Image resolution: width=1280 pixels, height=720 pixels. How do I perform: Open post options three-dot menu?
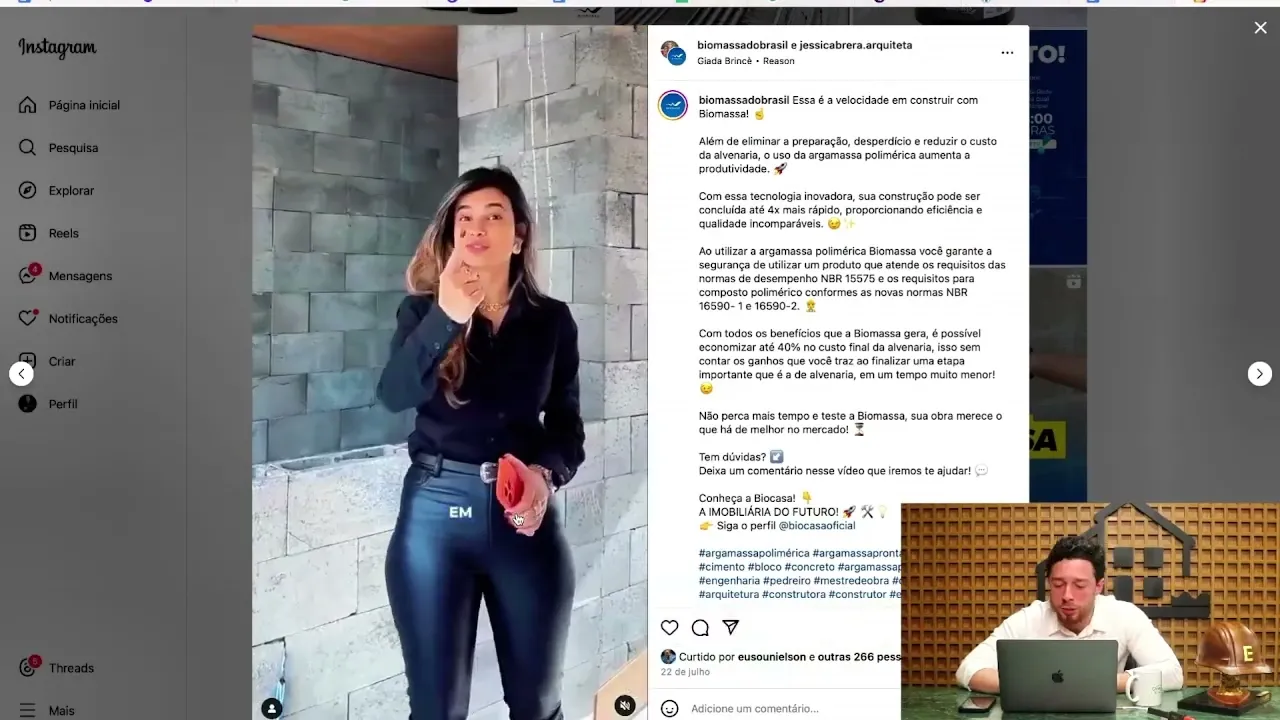click(1007, 53)
